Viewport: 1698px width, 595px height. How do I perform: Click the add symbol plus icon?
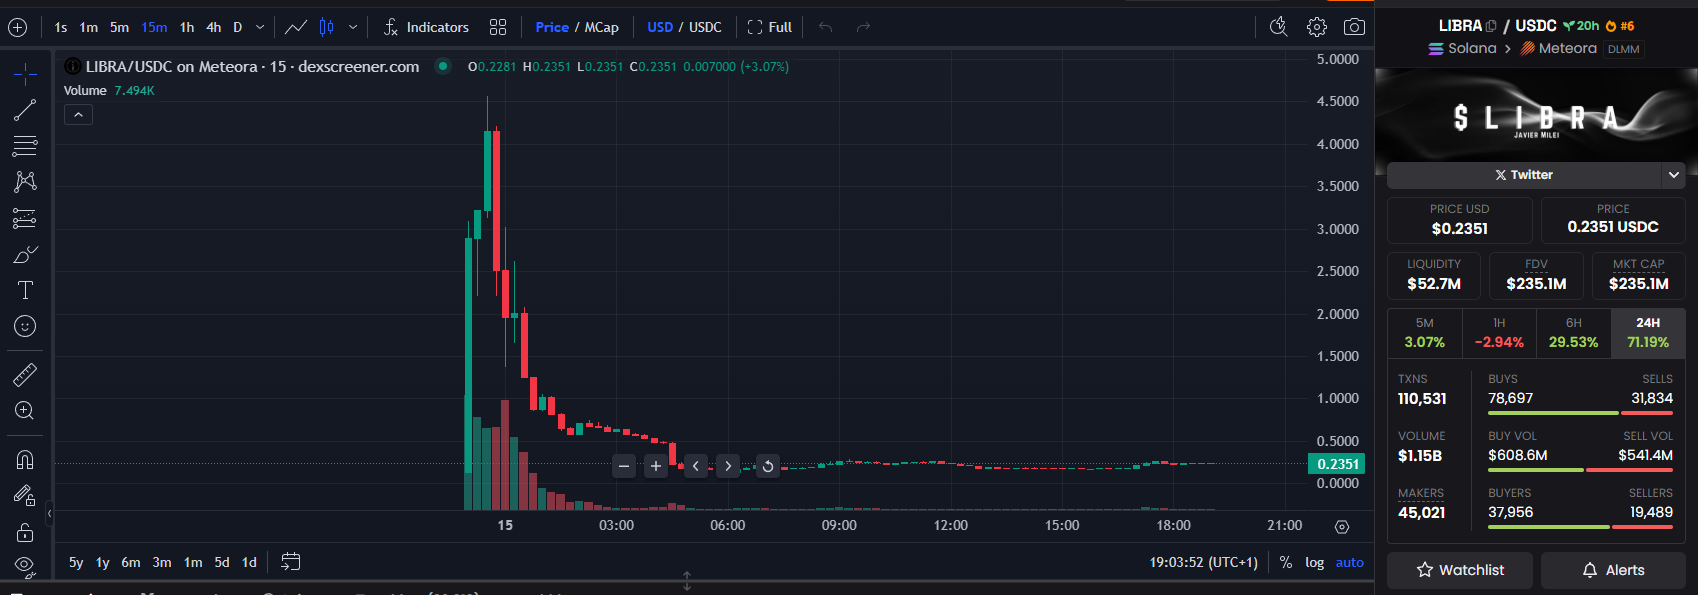[17, 27]
